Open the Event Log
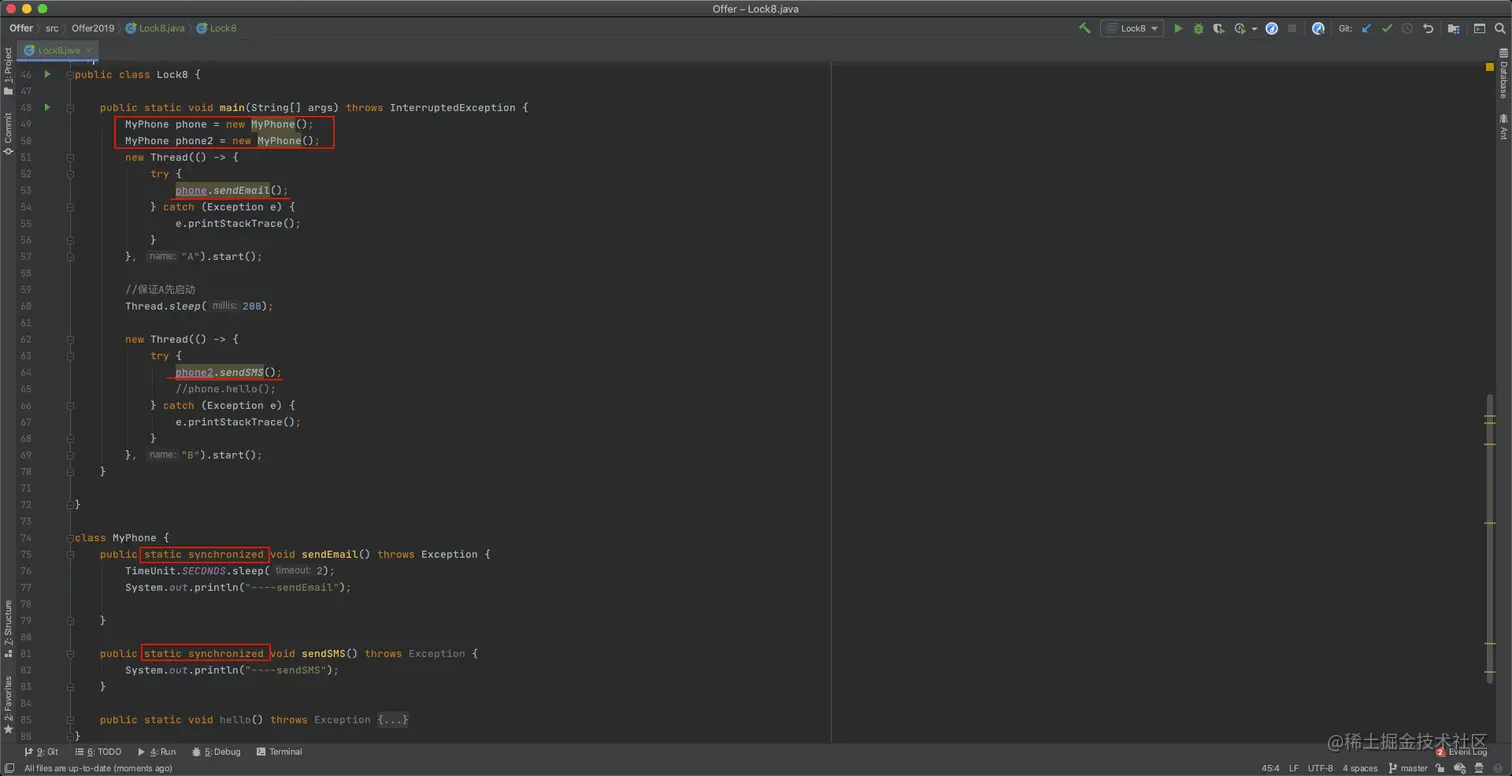1512x776 pixels. (1462, 752)
